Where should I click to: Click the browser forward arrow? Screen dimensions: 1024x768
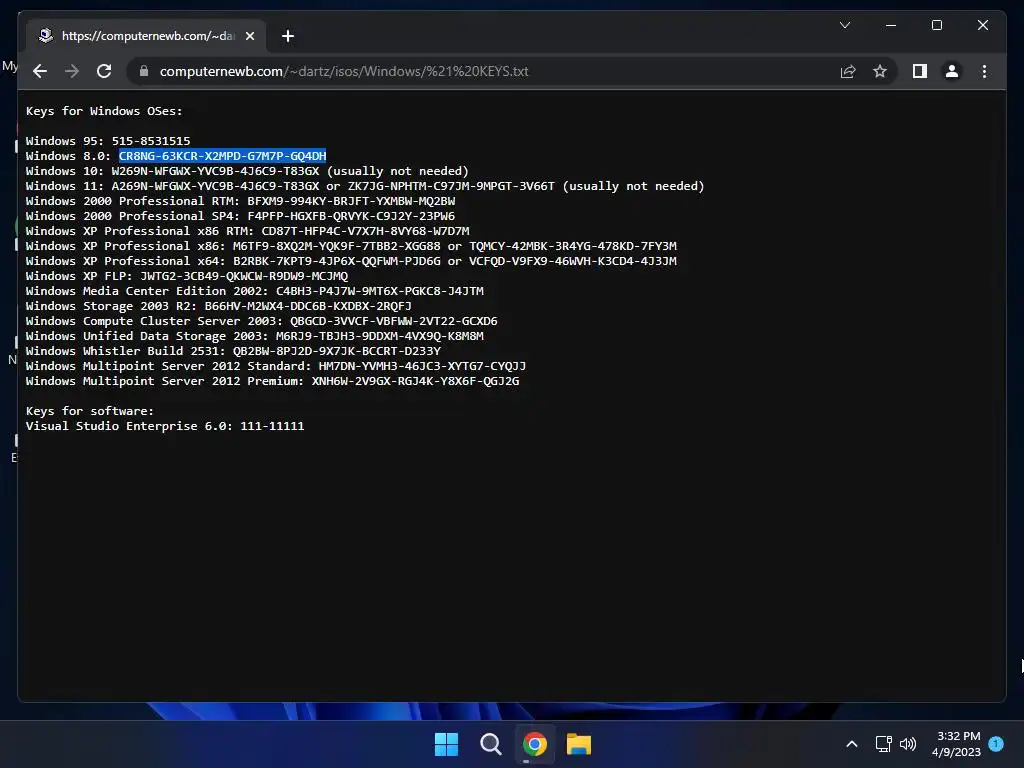coord(72,71)
